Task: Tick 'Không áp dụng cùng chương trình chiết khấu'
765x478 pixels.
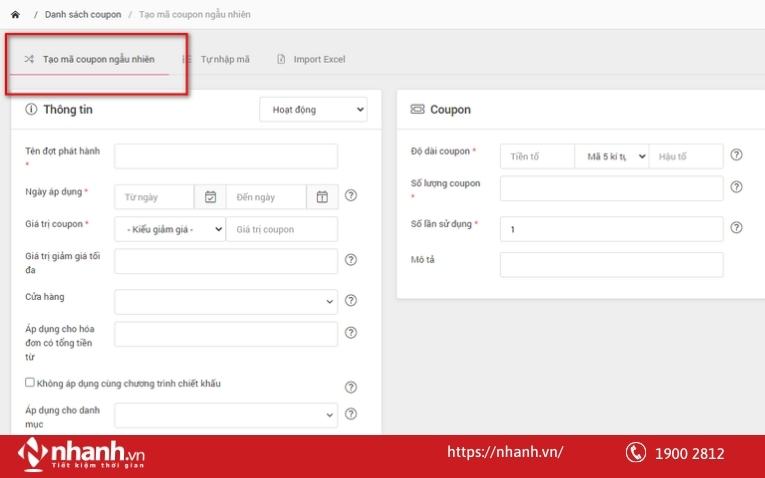Action: (x=30, y=382)
